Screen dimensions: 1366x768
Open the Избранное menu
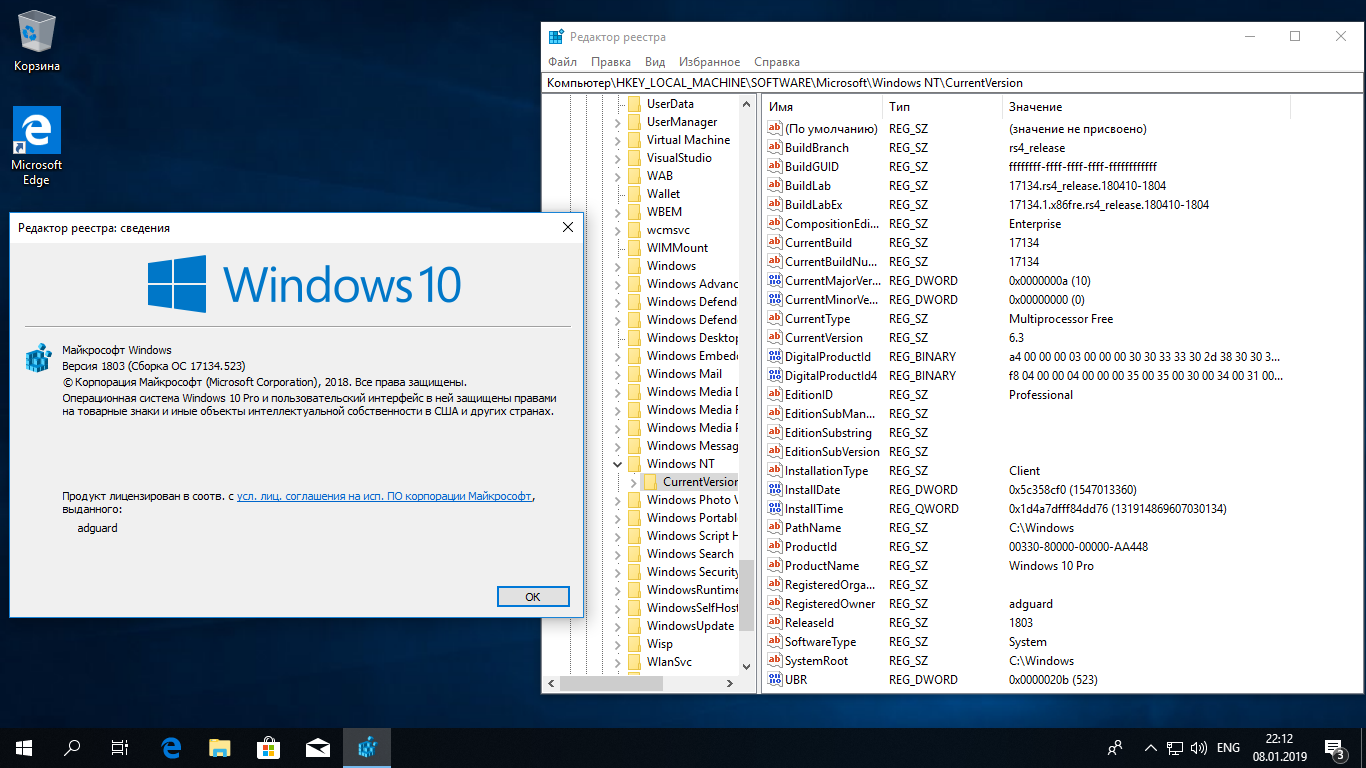709,62
